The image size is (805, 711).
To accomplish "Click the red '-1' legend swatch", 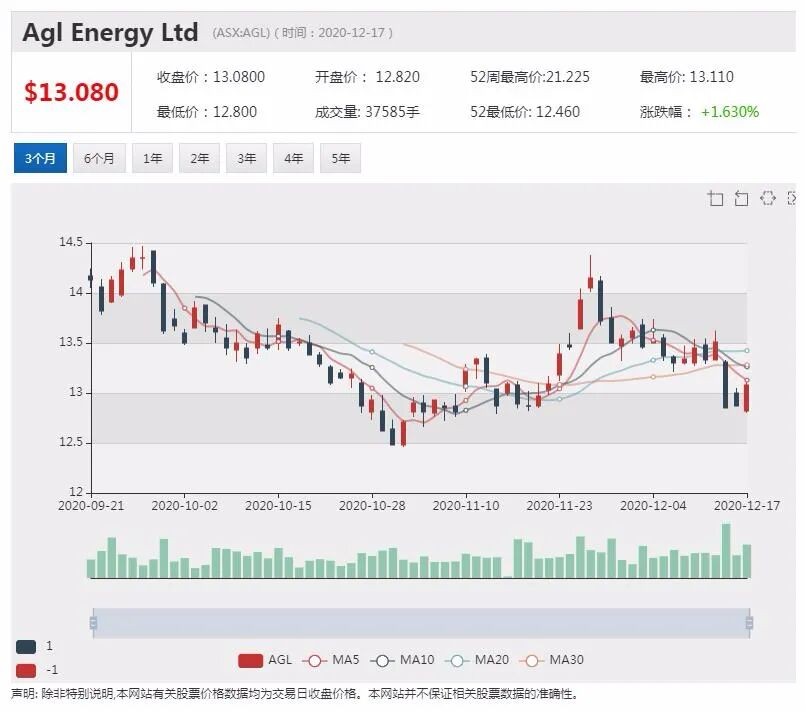I will coord(26,670).
